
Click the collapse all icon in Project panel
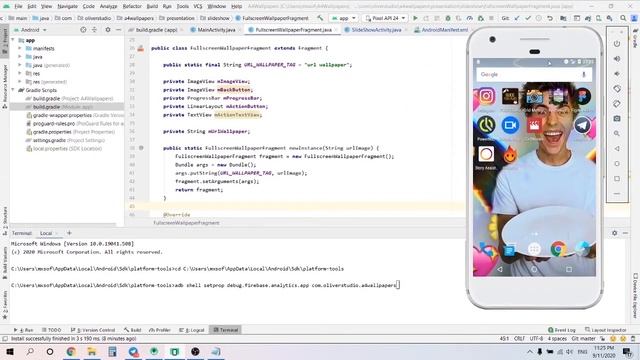(94, 30)
